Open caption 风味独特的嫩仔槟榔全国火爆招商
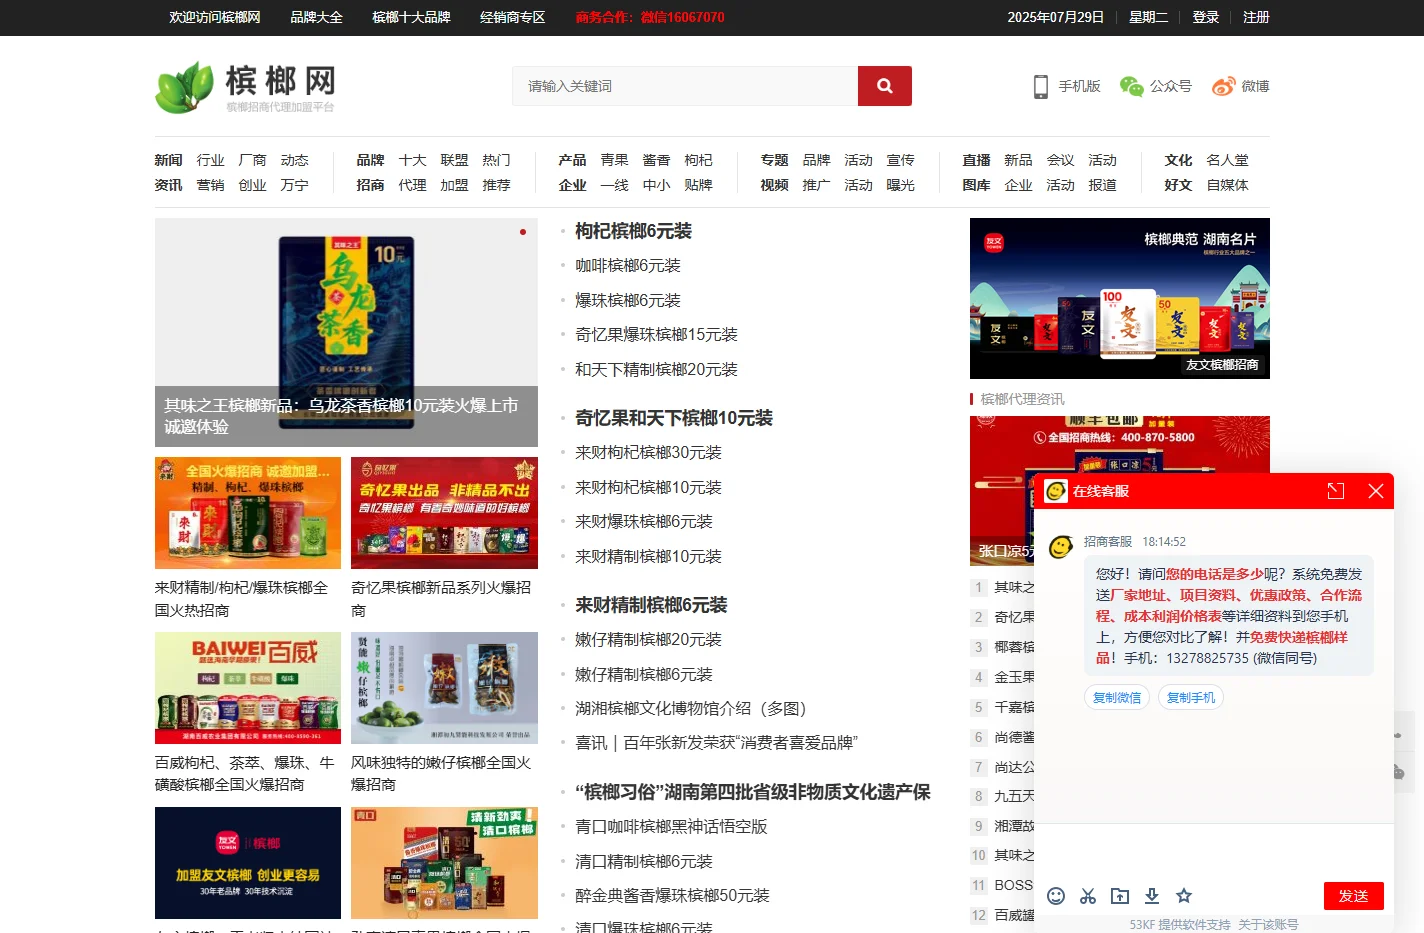The image size is (1424, 933). tap(441, 773)
